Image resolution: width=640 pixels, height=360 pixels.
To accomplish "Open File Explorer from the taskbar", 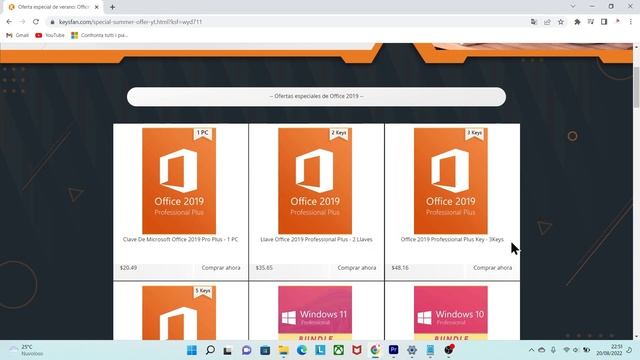I will point(283,350).
